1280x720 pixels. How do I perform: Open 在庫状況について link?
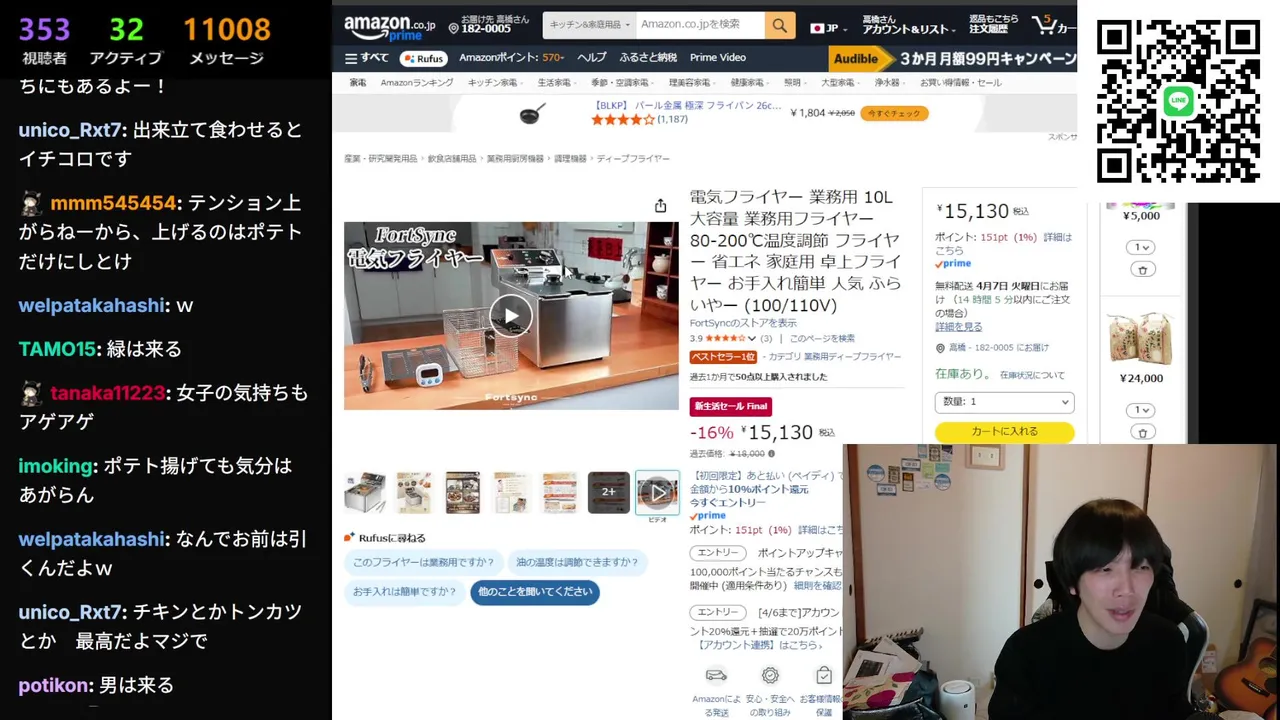[1032, 375]
